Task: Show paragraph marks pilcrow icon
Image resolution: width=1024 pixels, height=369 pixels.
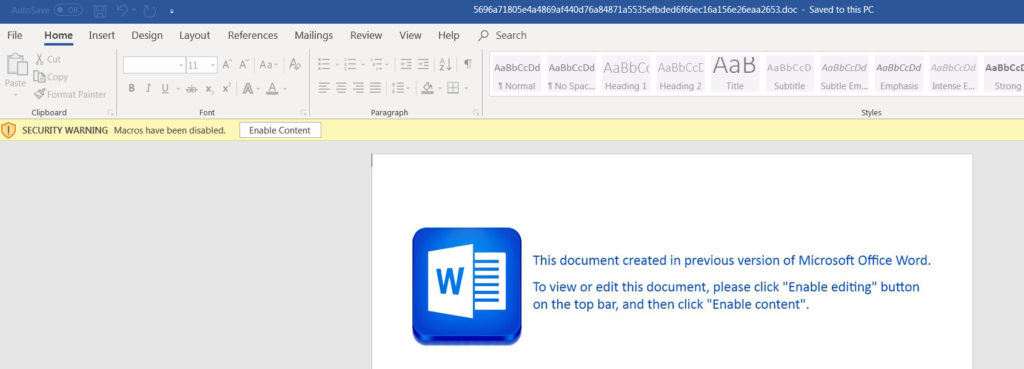Action: (468, 64)
